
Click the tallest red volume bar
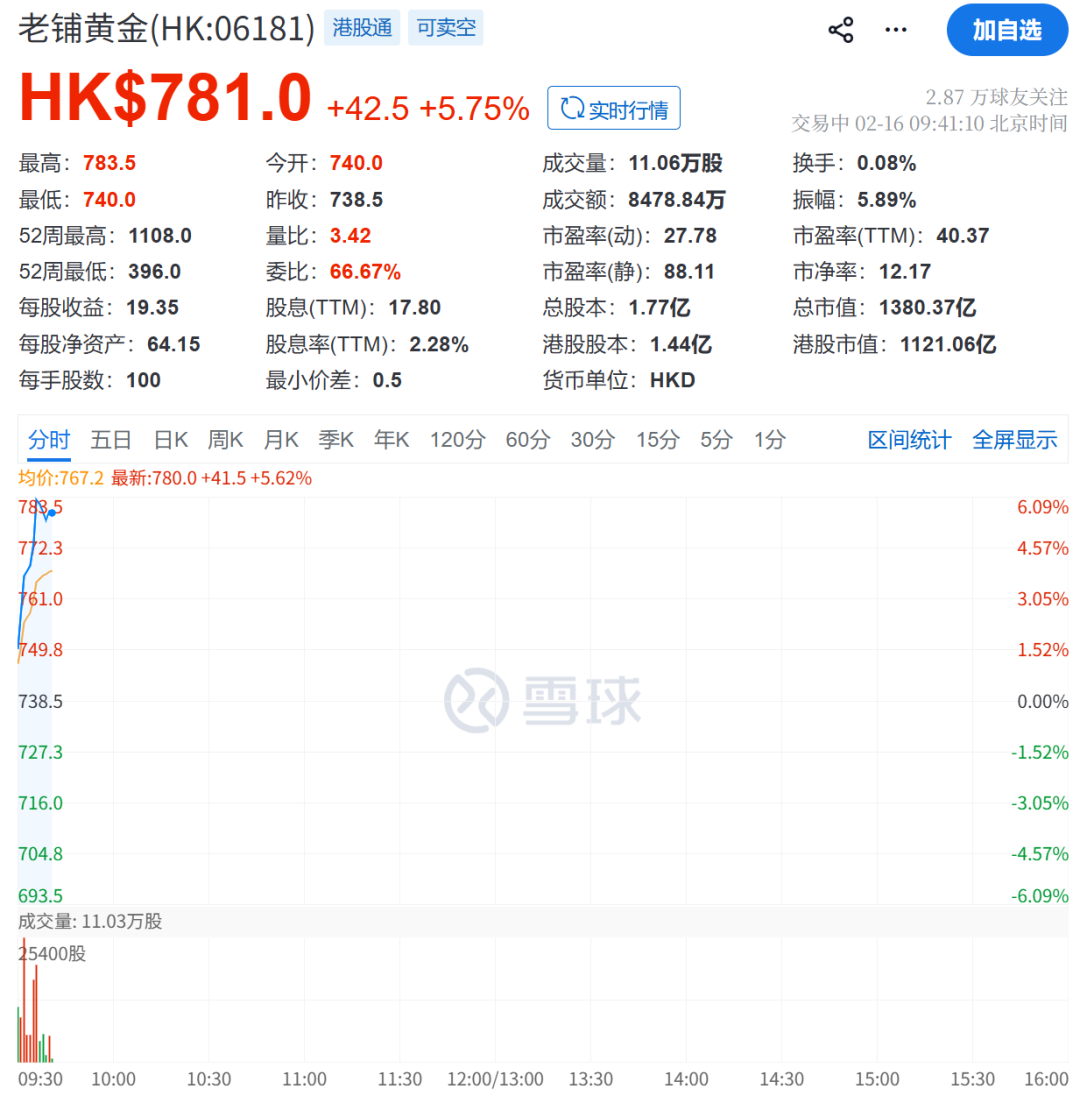tap(24, 1000)
